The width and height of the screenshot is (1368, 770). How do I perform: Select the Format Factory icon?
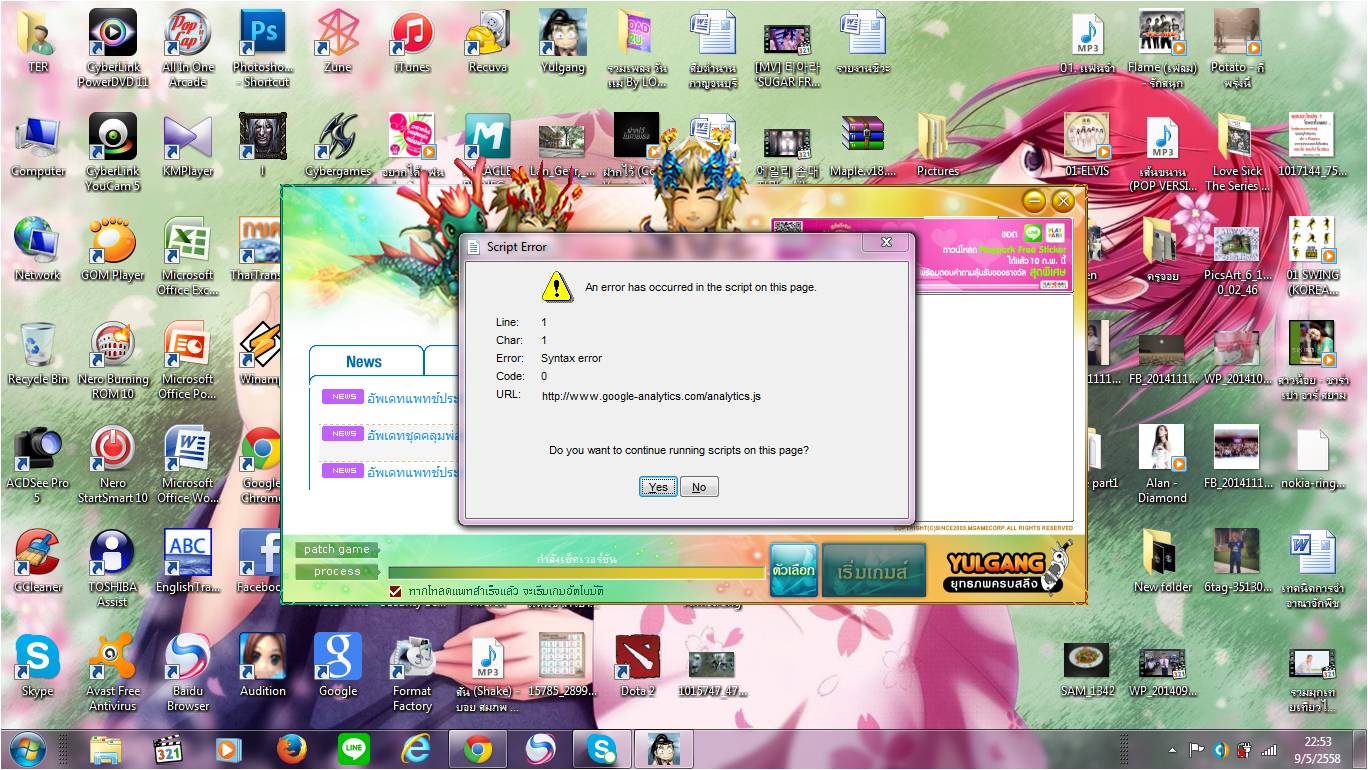point(412,672)
